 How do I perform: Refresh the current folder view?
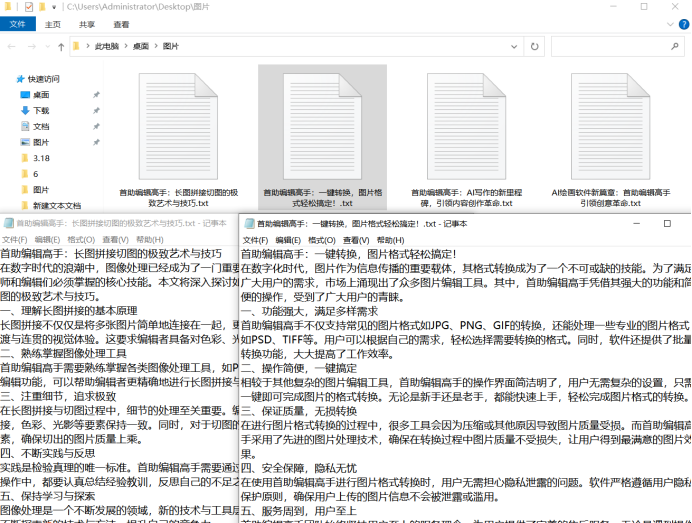point(534,46)
